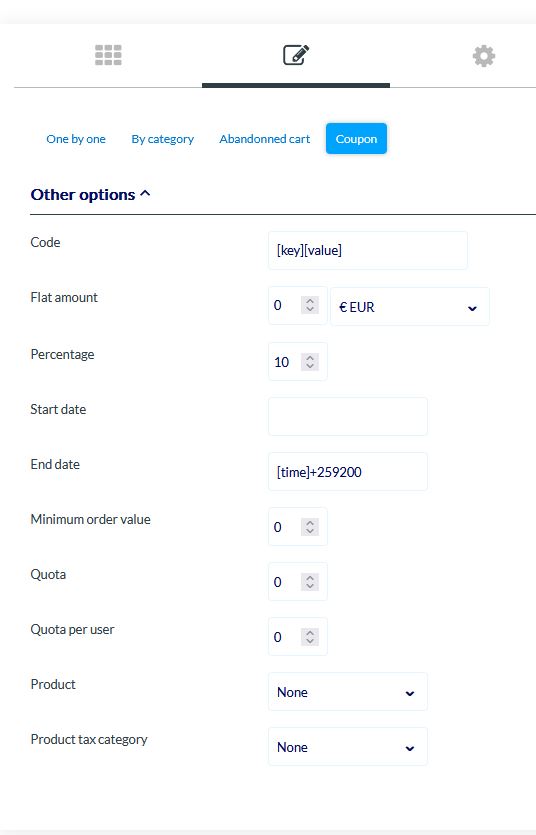Screen dimensions: 536x835
Task: Click the Start date input field
Action: pos(348,416)
